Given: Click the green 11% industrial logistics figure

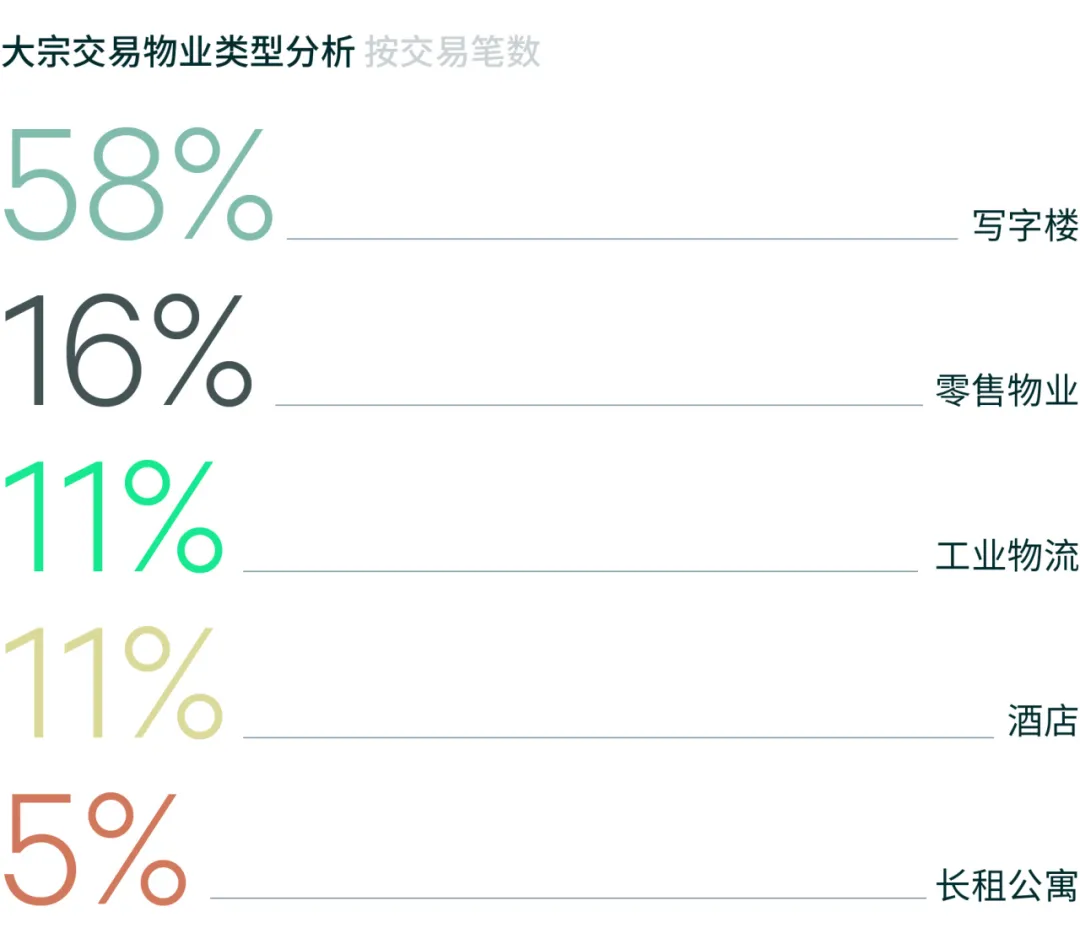Looking at the screenshot, I should point(114,517).
